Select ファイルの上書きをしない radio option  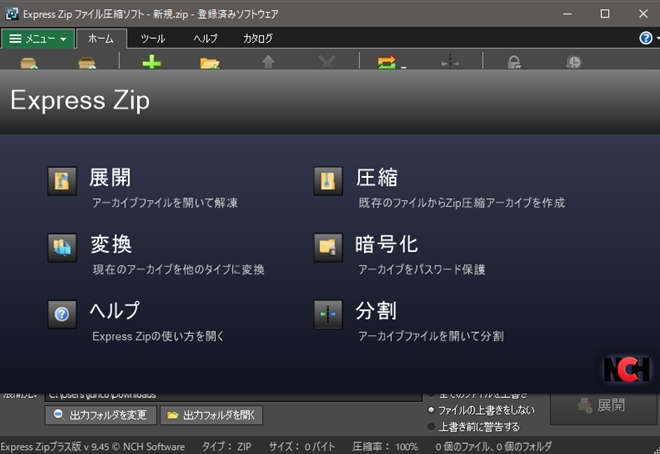point(431,409)
